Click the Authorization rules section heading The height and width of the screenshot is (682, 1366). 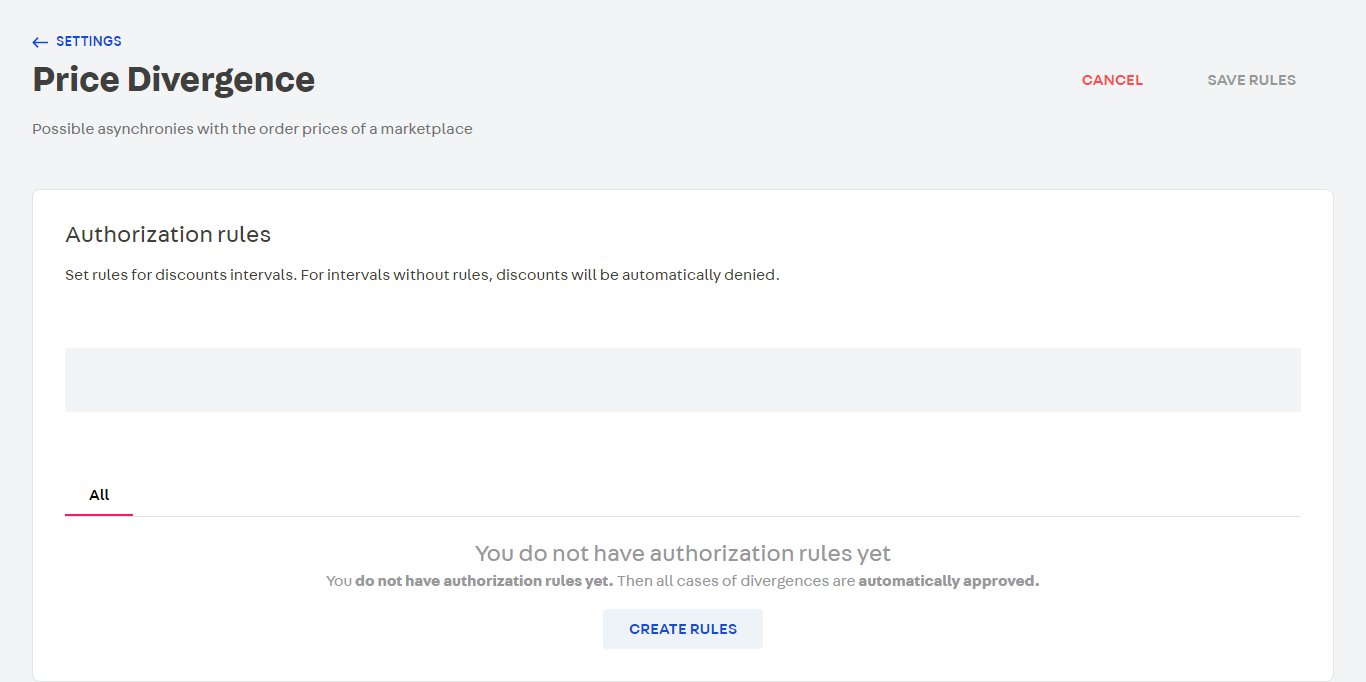[x=168, y=235]
